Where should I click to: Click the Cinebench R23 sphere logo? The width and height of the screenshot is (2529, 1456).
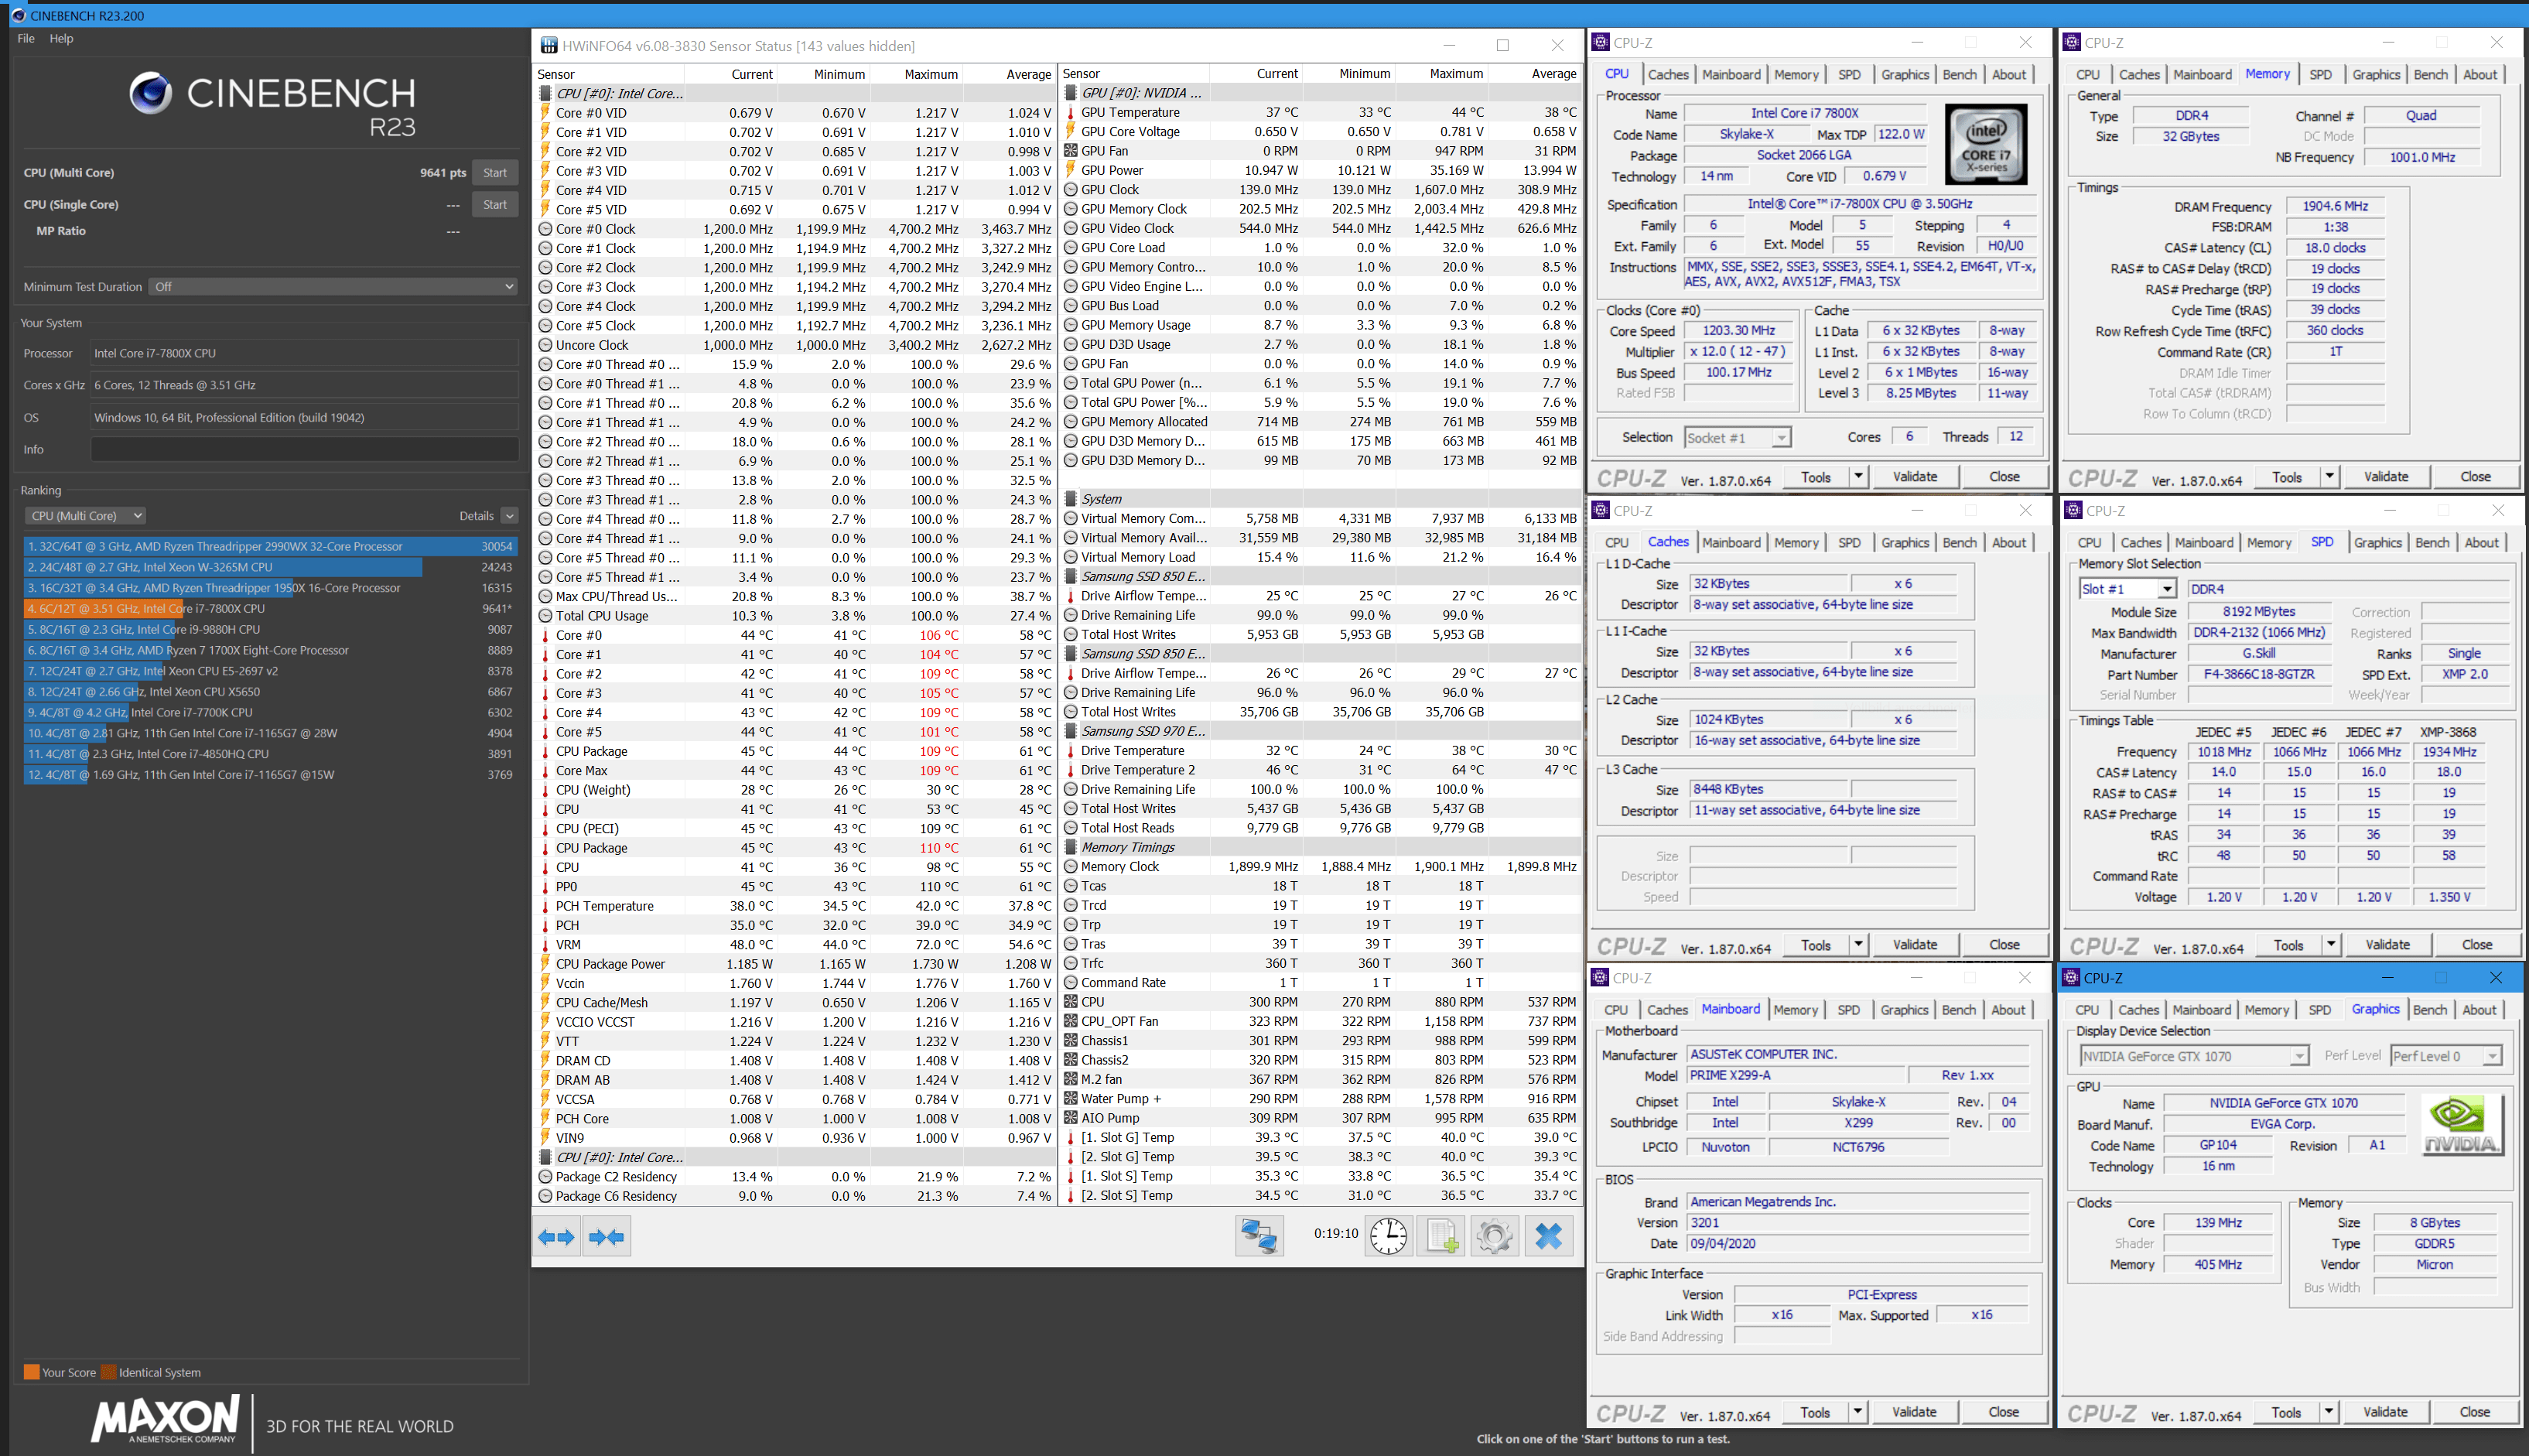point(150,93)
